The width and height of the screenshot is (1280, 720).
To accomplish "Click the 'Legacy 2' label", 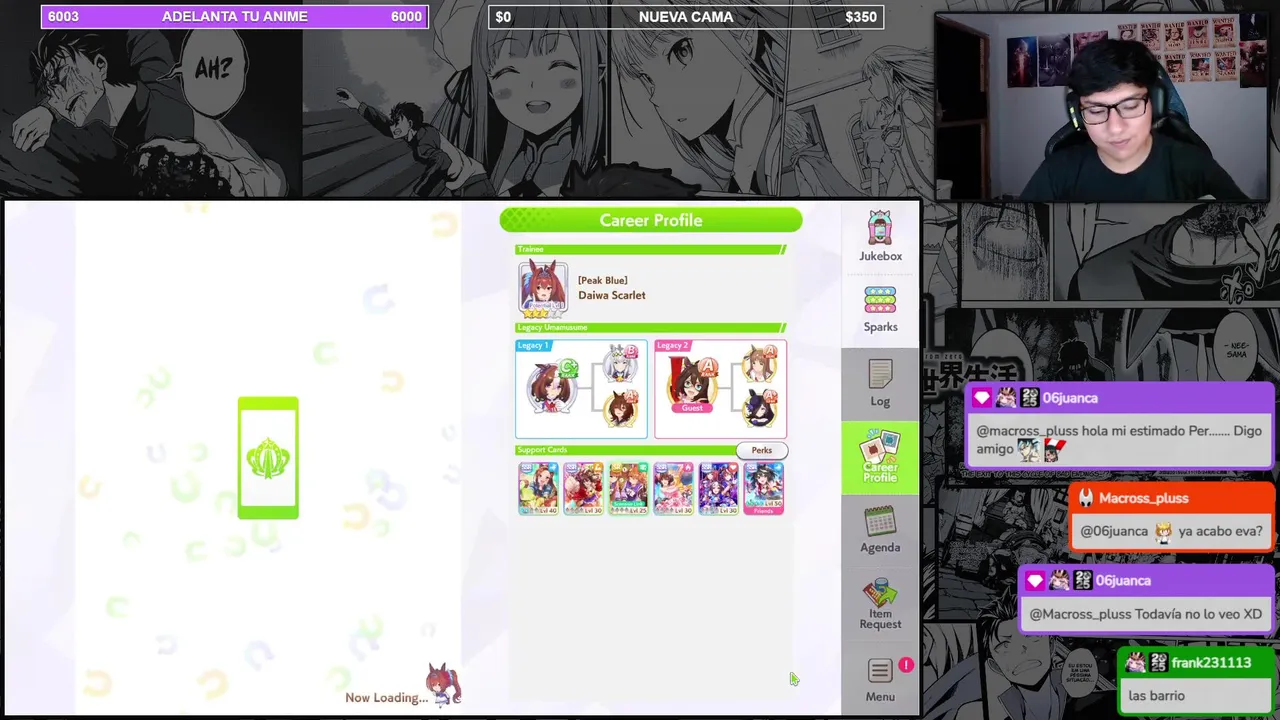I will click(672, 346).
